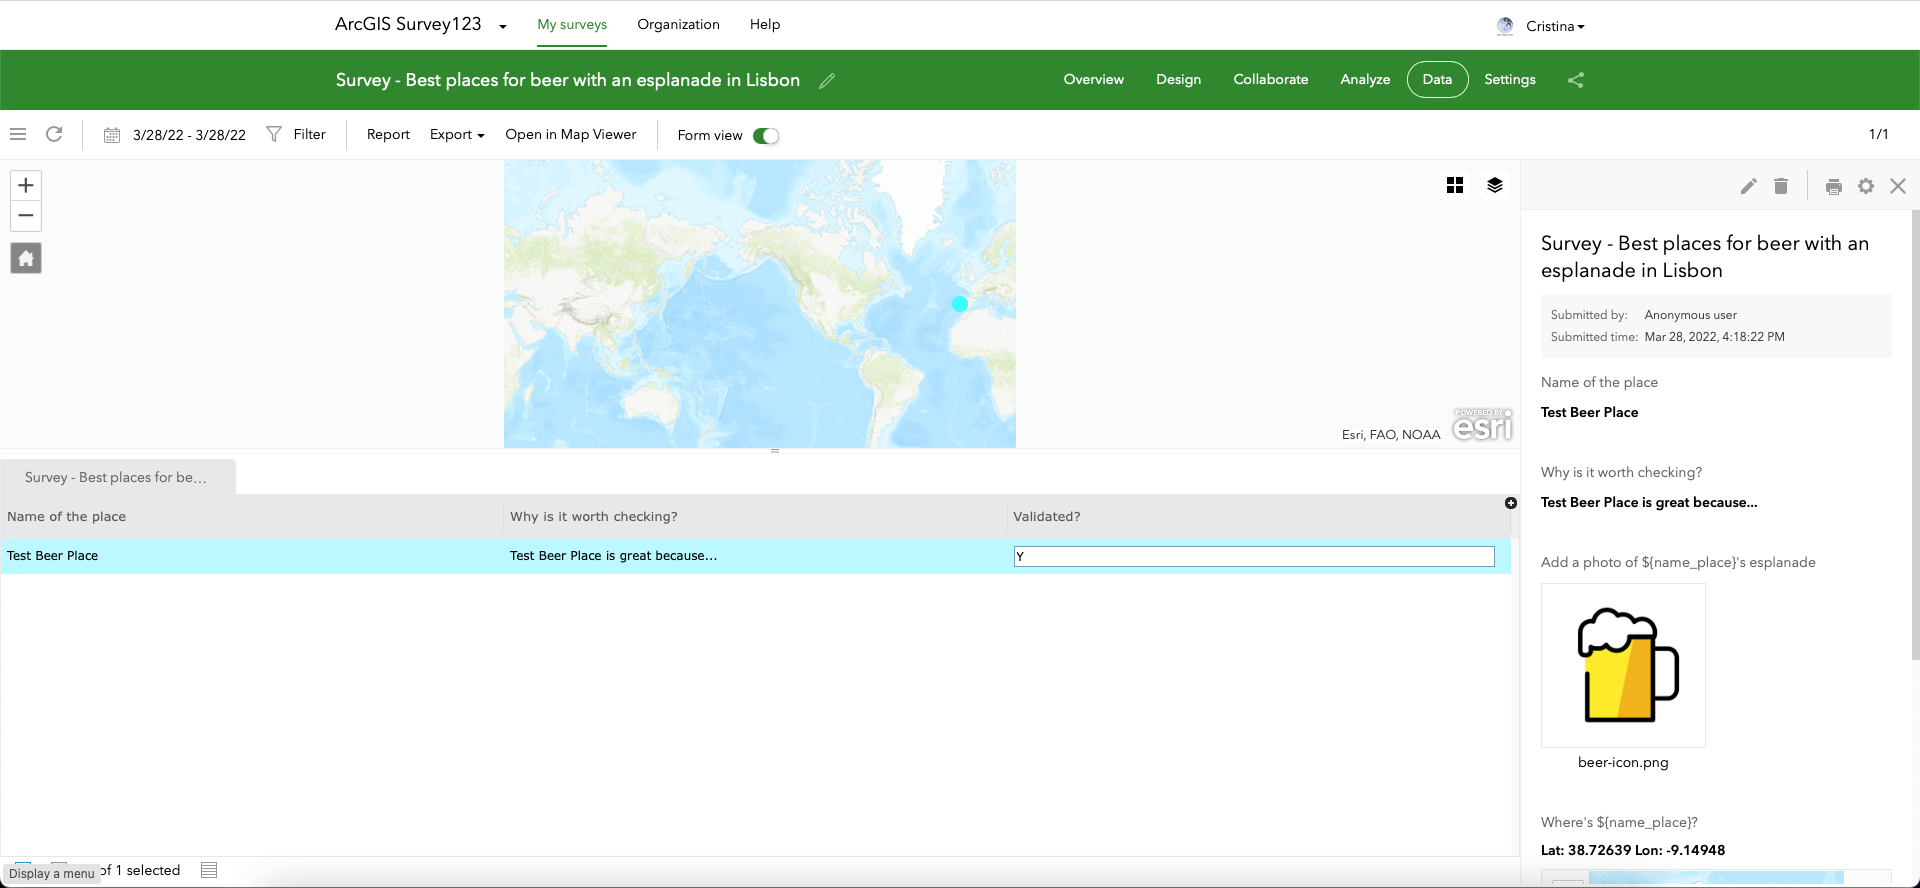The height and width of the screenshot is (888, 1920).
Task: Click the Lat: 38.72639 Lon: -9.14948 value
Action: pos(1632,850)
